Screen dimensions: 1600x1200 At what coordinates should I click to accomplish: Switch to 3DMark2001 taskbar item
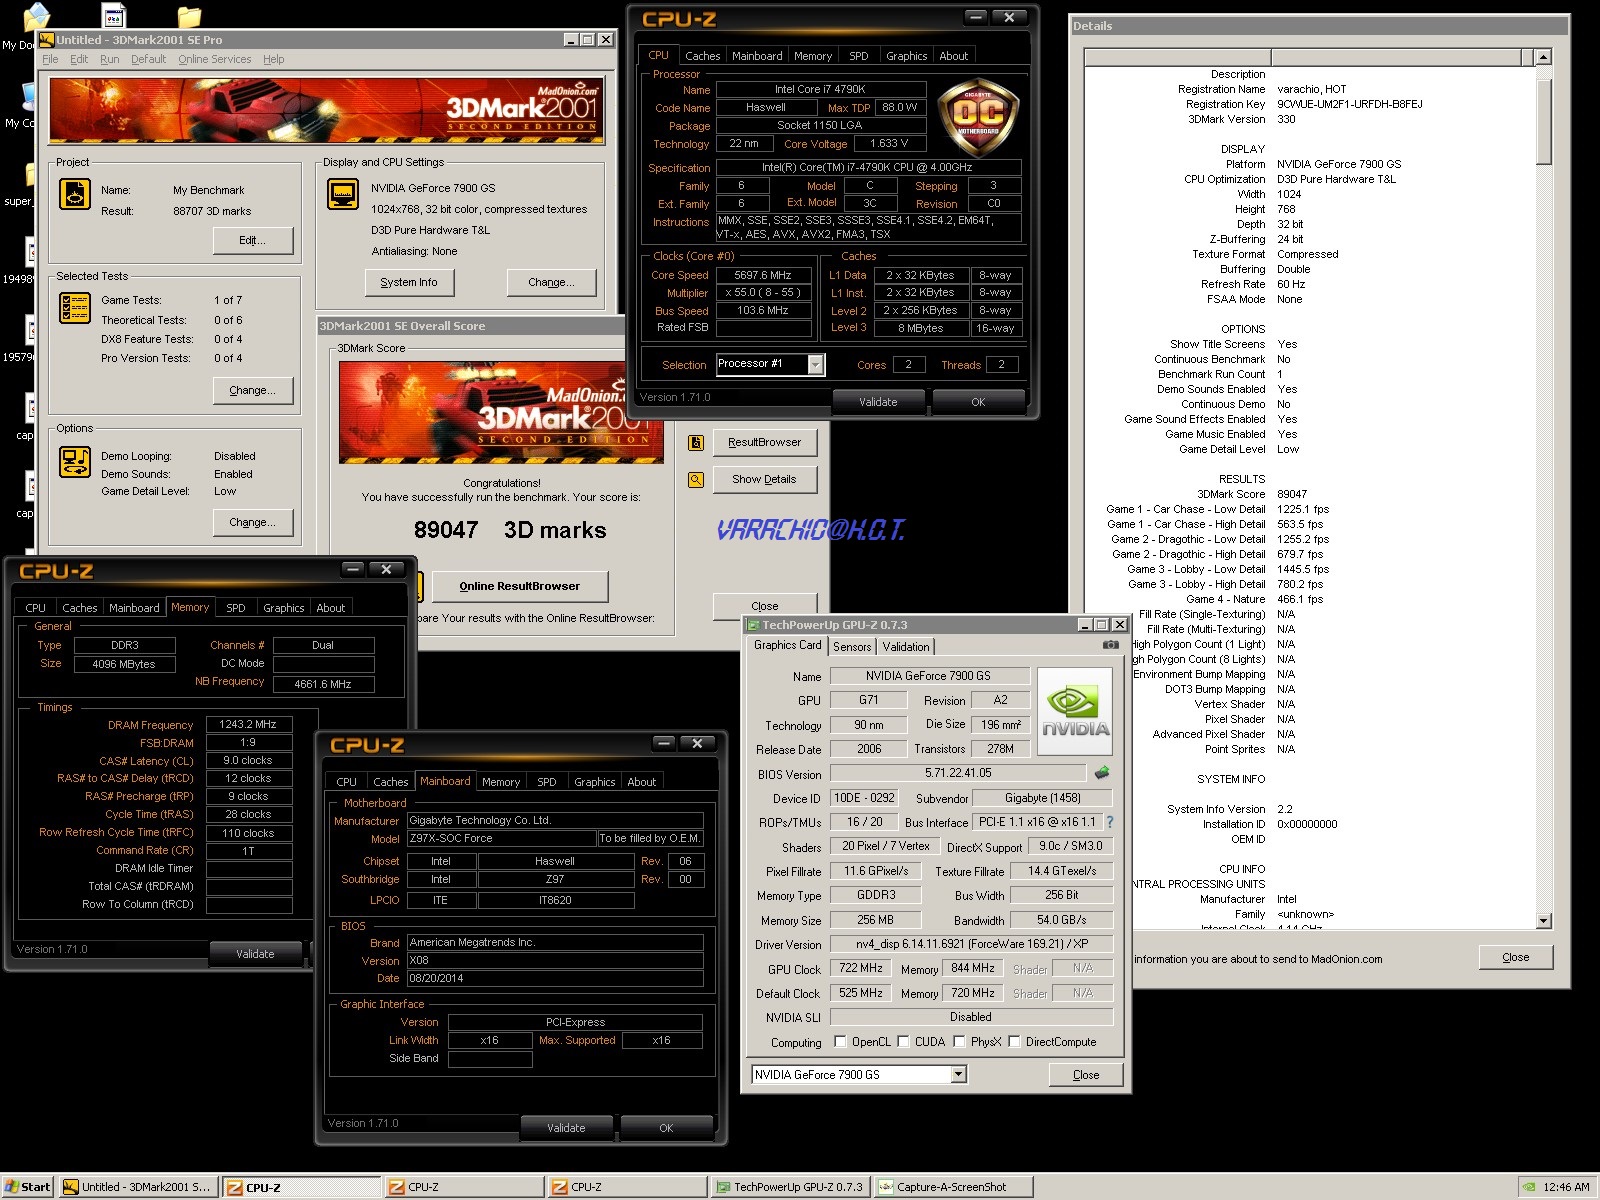[138, 1187]
